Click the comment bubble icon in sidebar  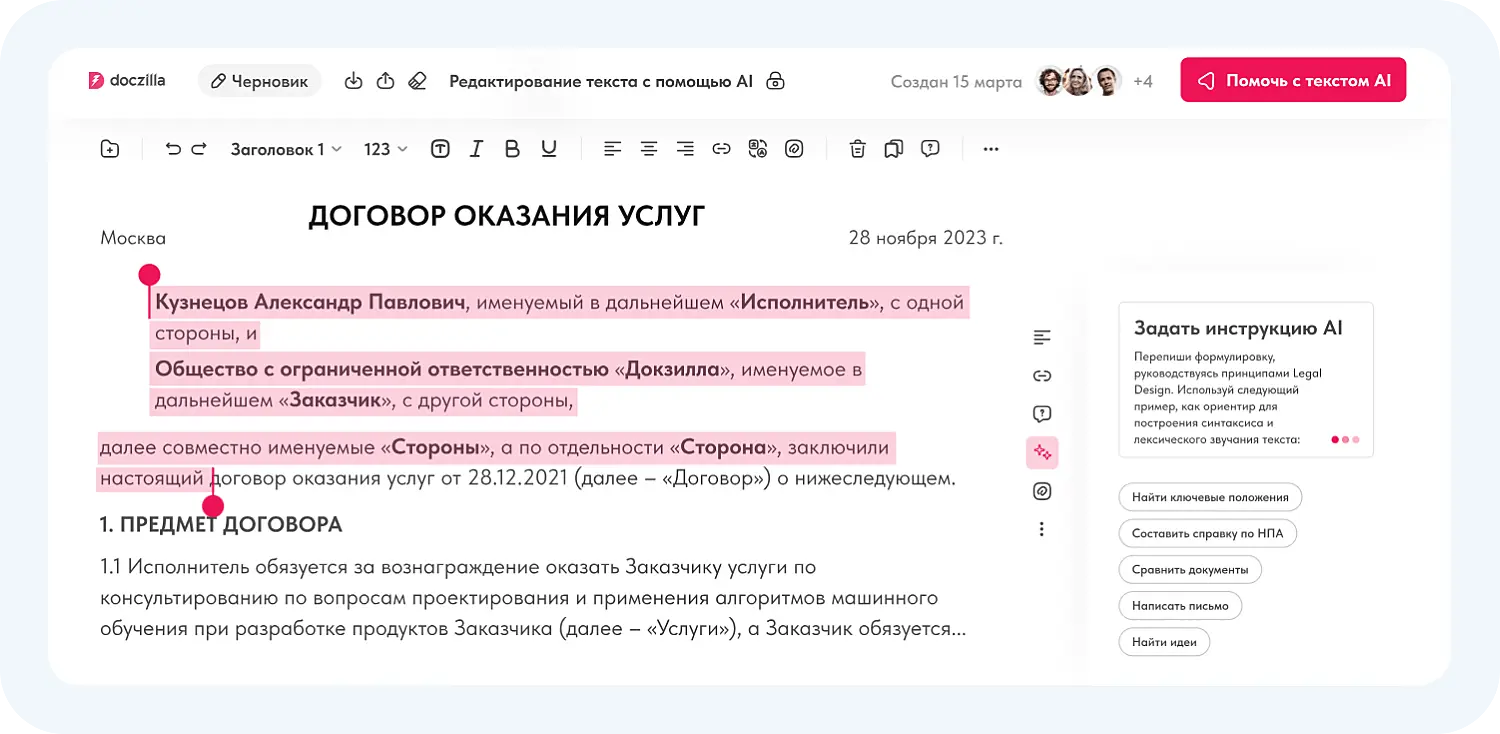(1042, 414)
